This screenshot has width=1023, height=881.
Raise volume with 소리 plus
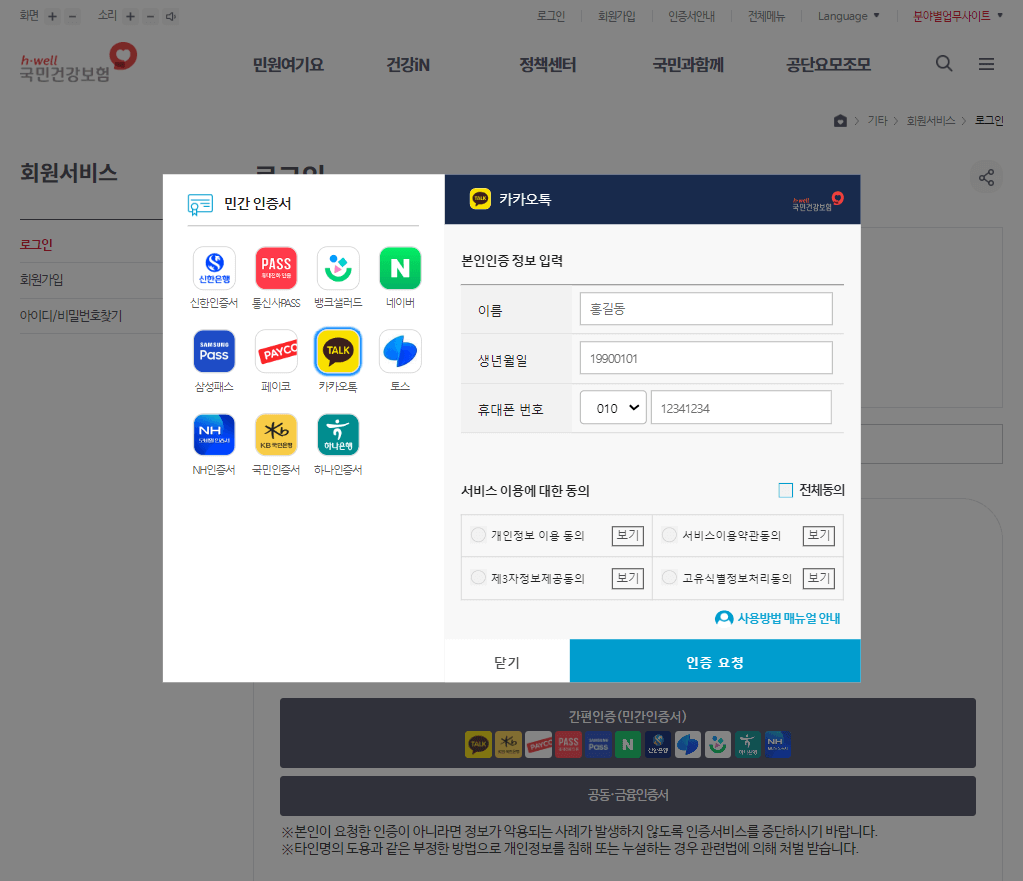pyautogui.click(x=130, y=16)
